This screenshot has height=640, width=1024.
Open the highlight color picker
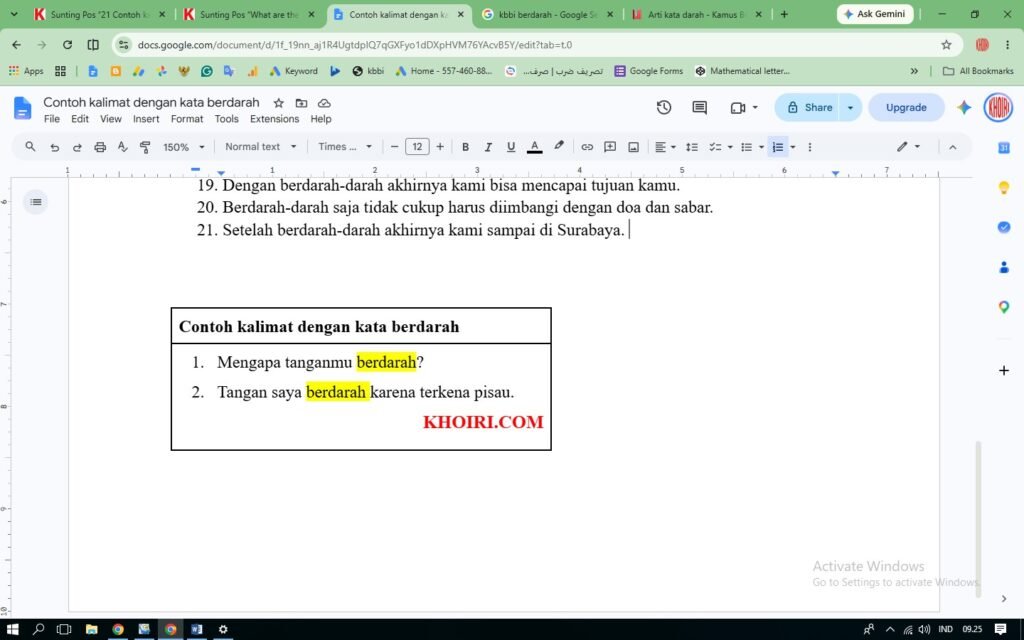[x=558, y=147]
